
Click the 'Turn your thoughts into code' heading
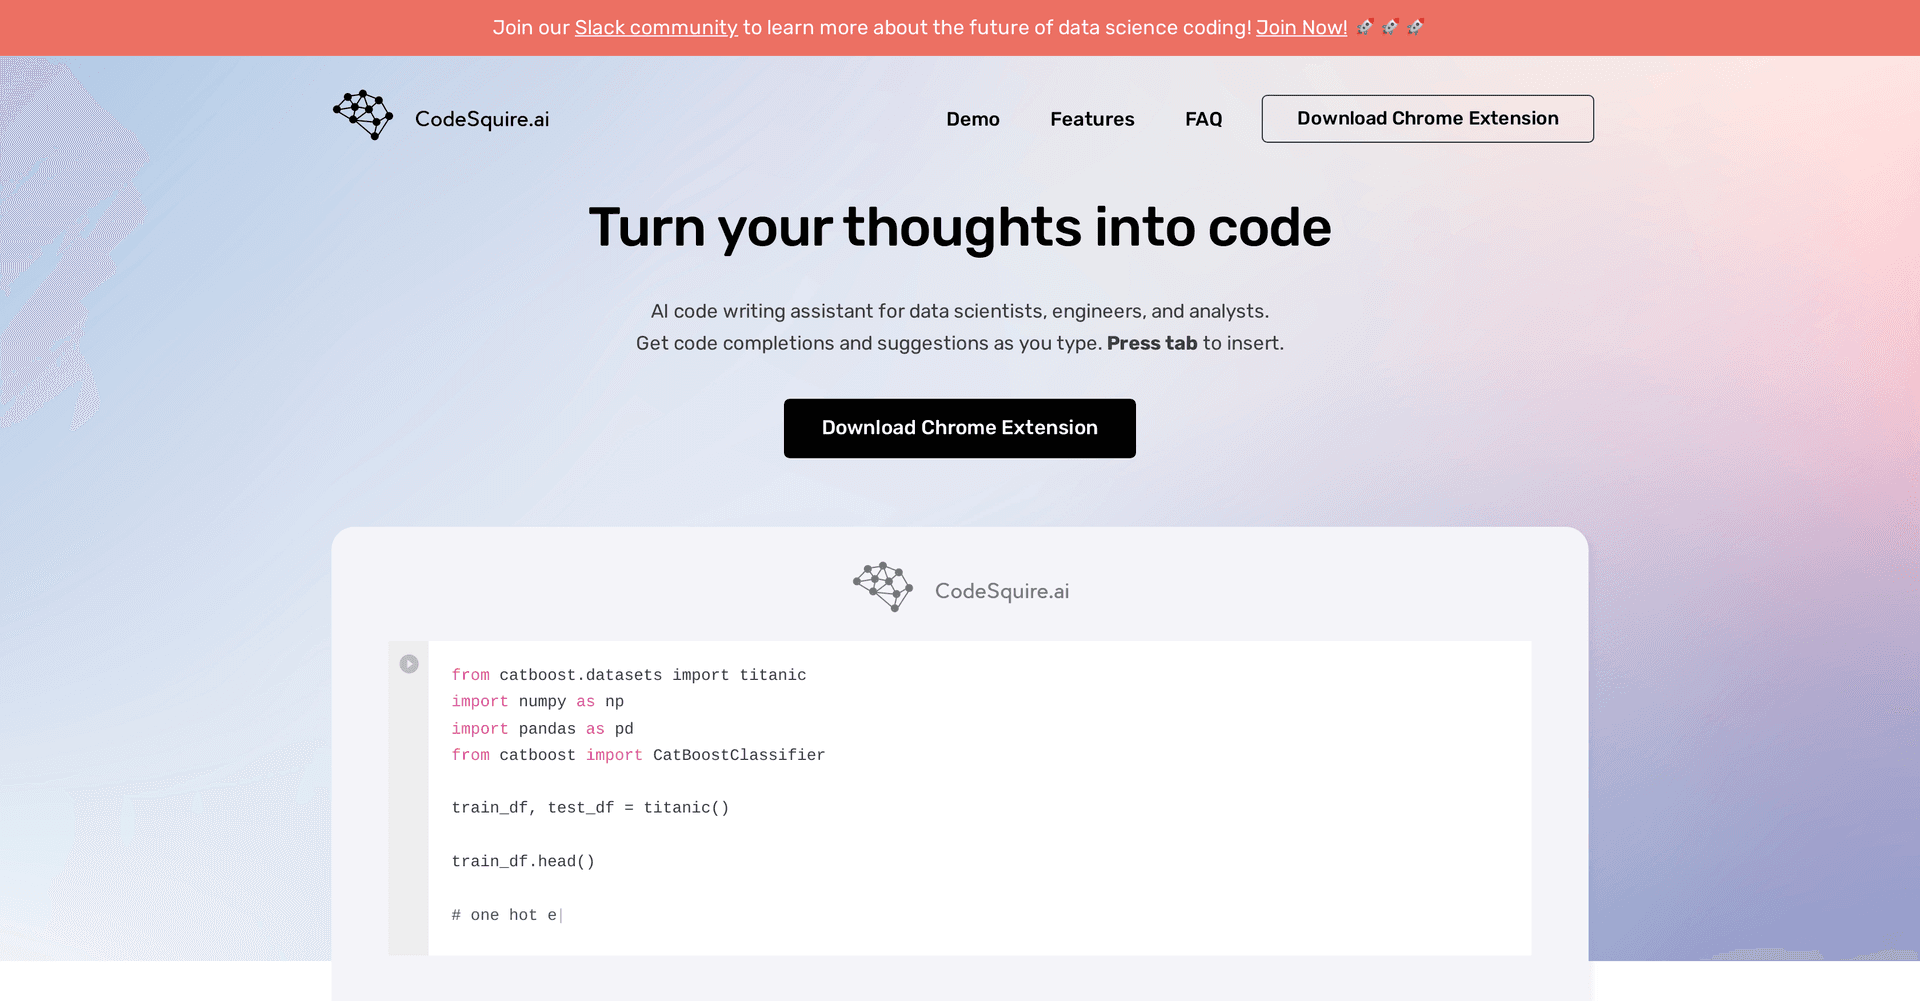(x=960, y=228)
